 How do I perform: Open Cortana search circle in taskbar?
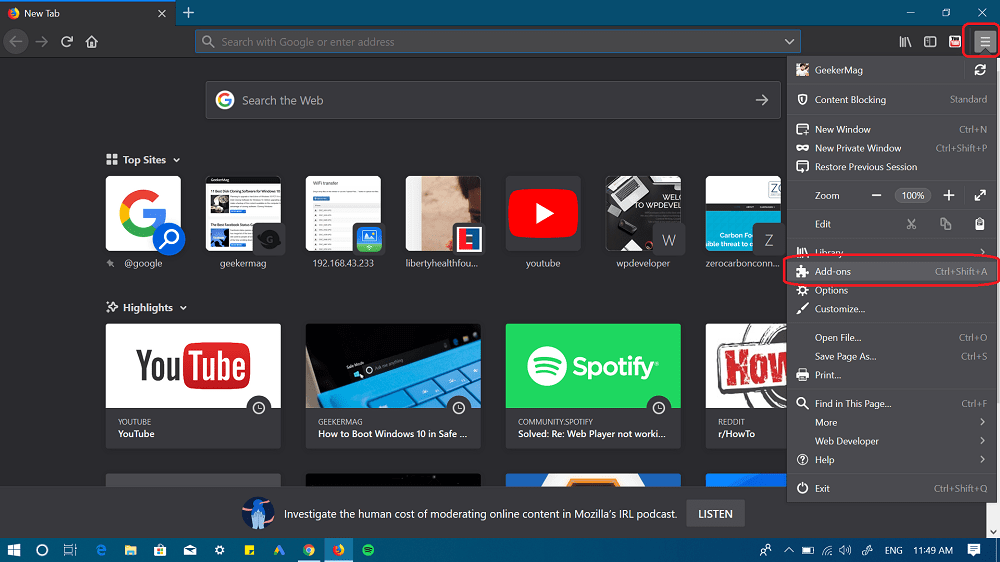click(42, 550)
